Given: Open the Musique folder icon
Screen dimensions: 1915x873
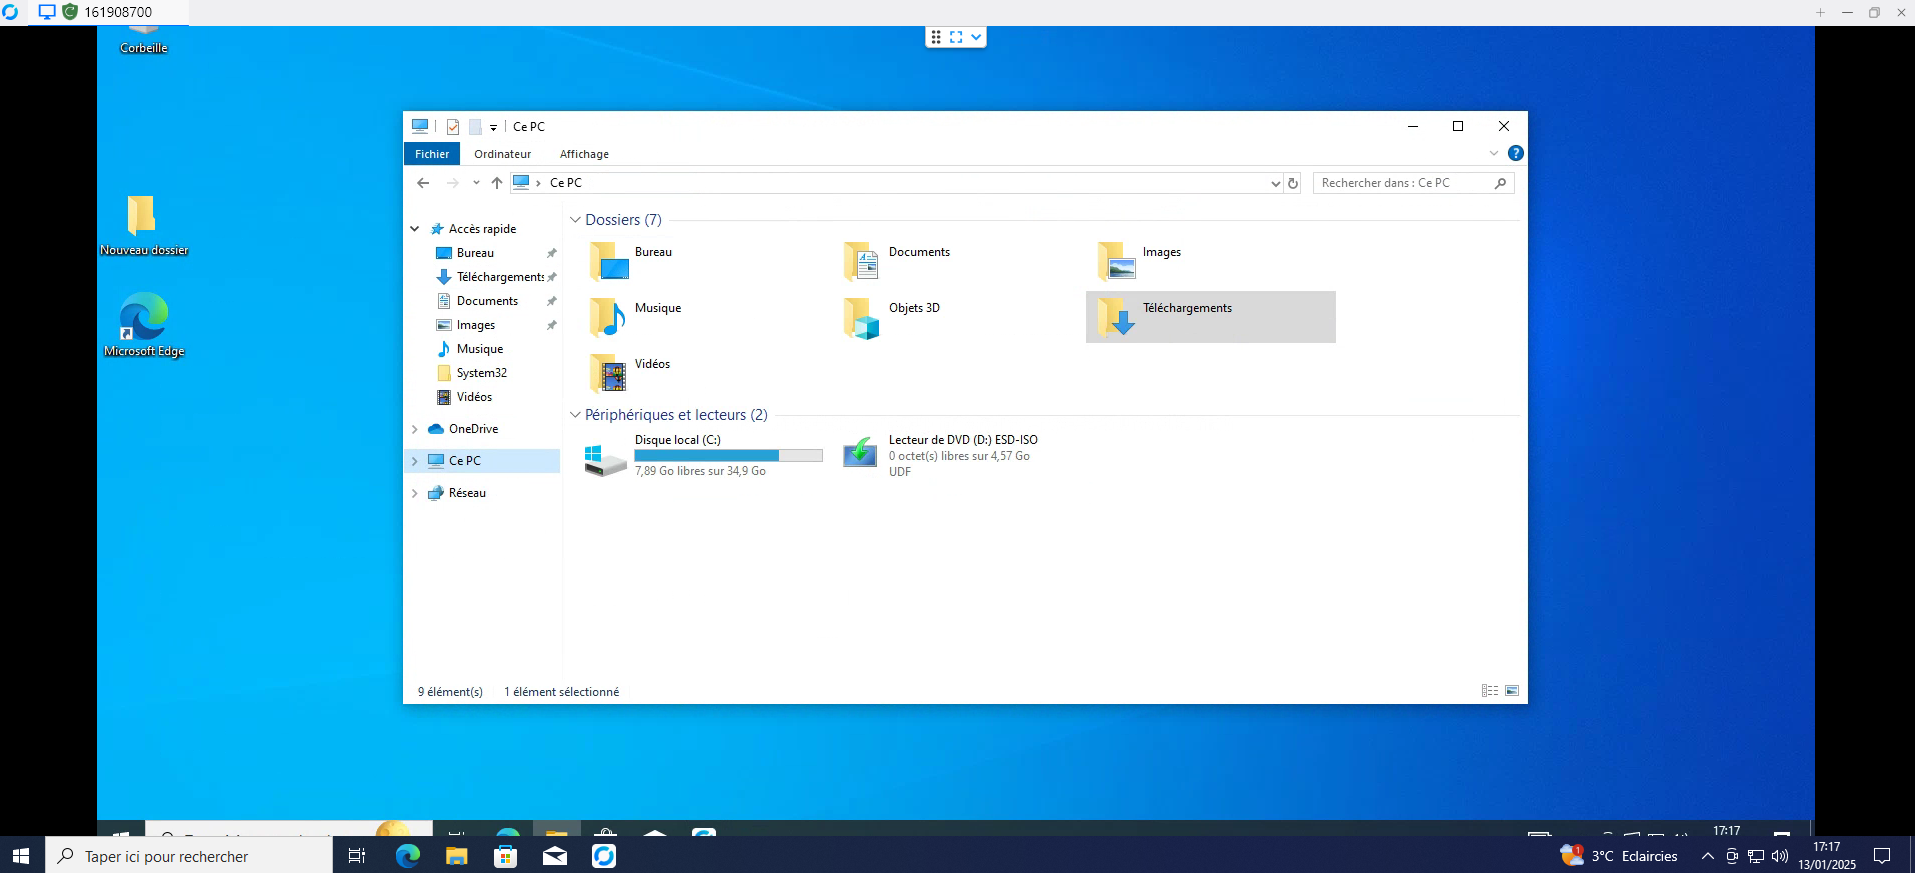Looking at the screenshot, I should tap(608, 318).
